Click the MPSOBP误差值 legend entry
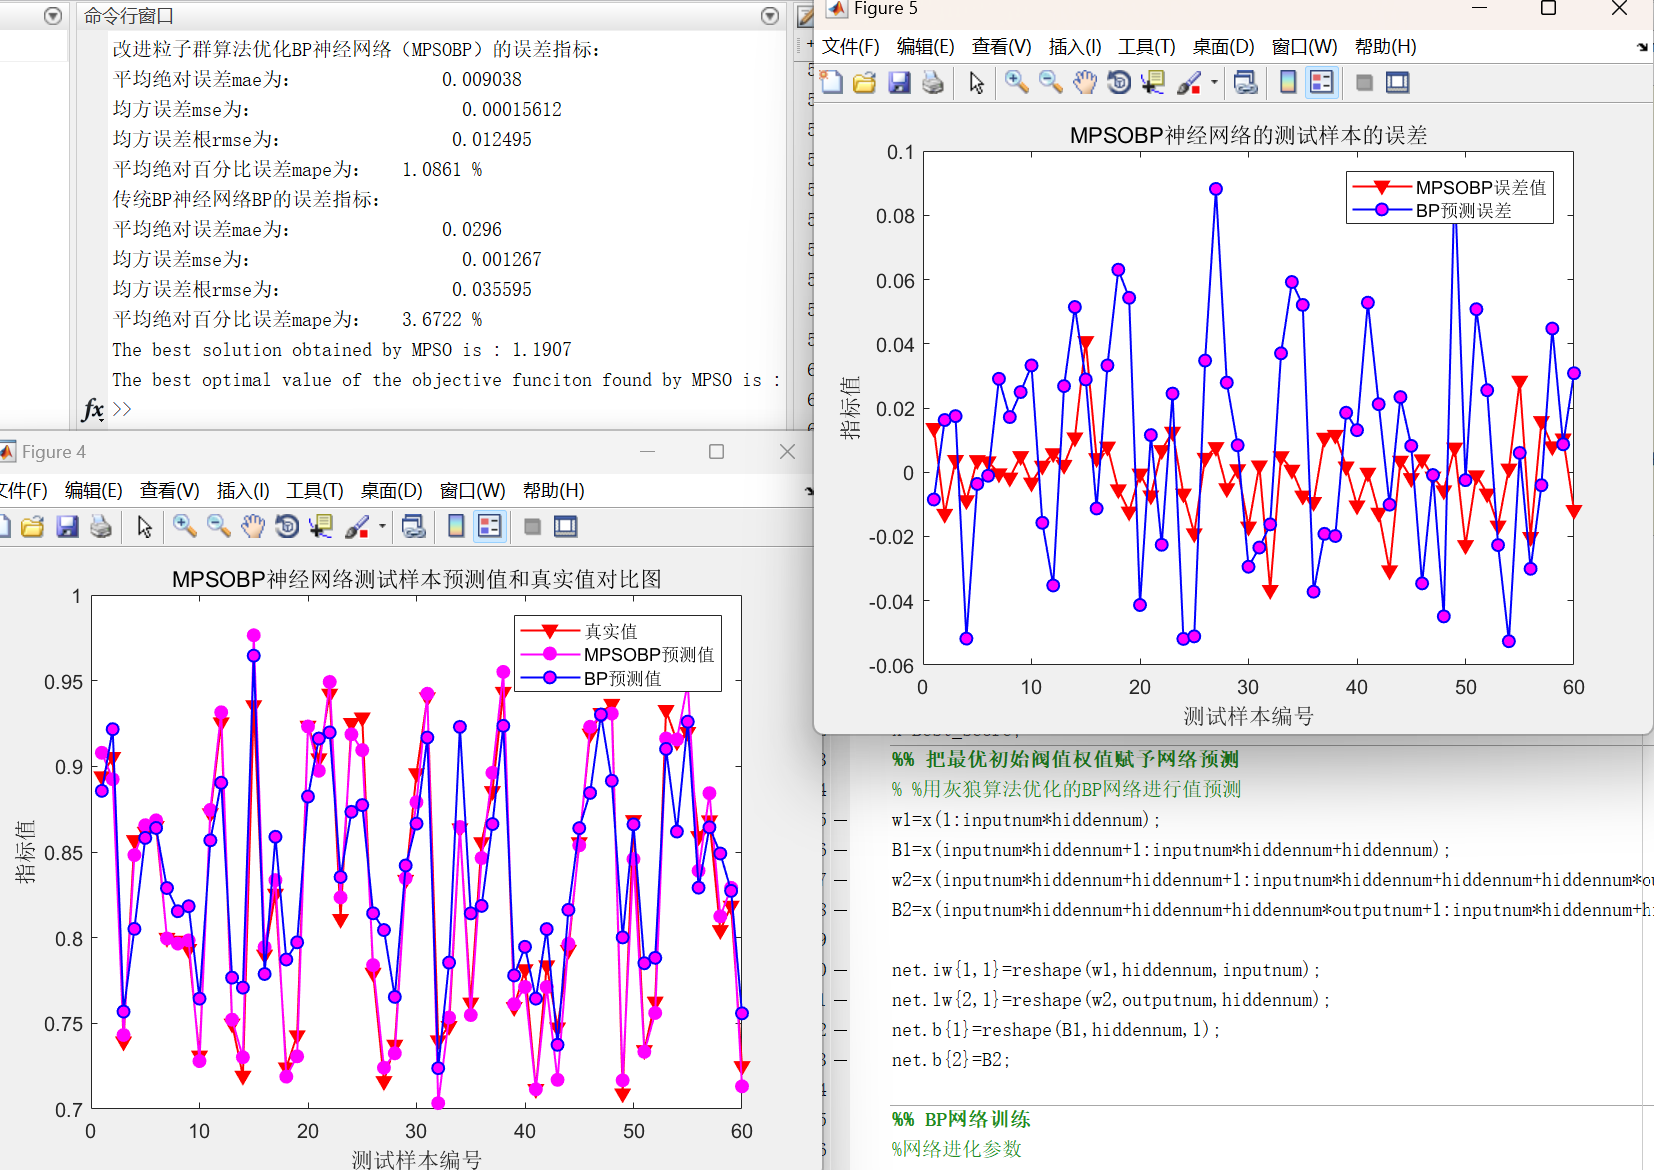This screenshot has width=1654, height=1170. coord(1480,188)
